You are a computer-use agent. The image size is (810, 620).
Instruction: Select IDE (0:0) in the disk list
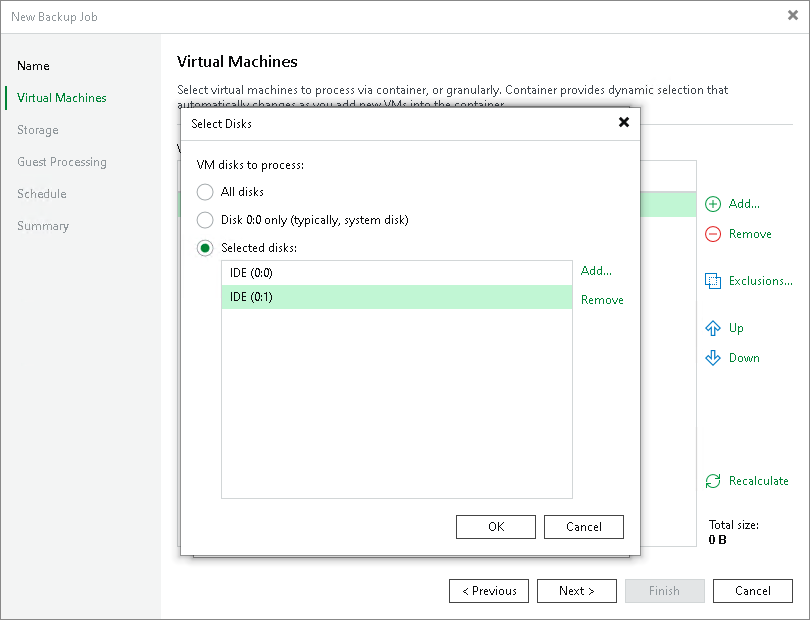[397, 273]
